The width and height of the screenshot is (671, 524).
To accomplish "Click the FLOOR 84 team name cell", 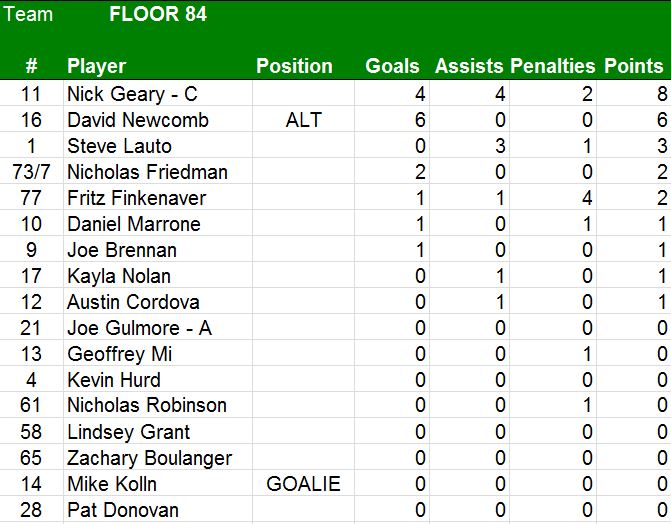I will [158, 15].
